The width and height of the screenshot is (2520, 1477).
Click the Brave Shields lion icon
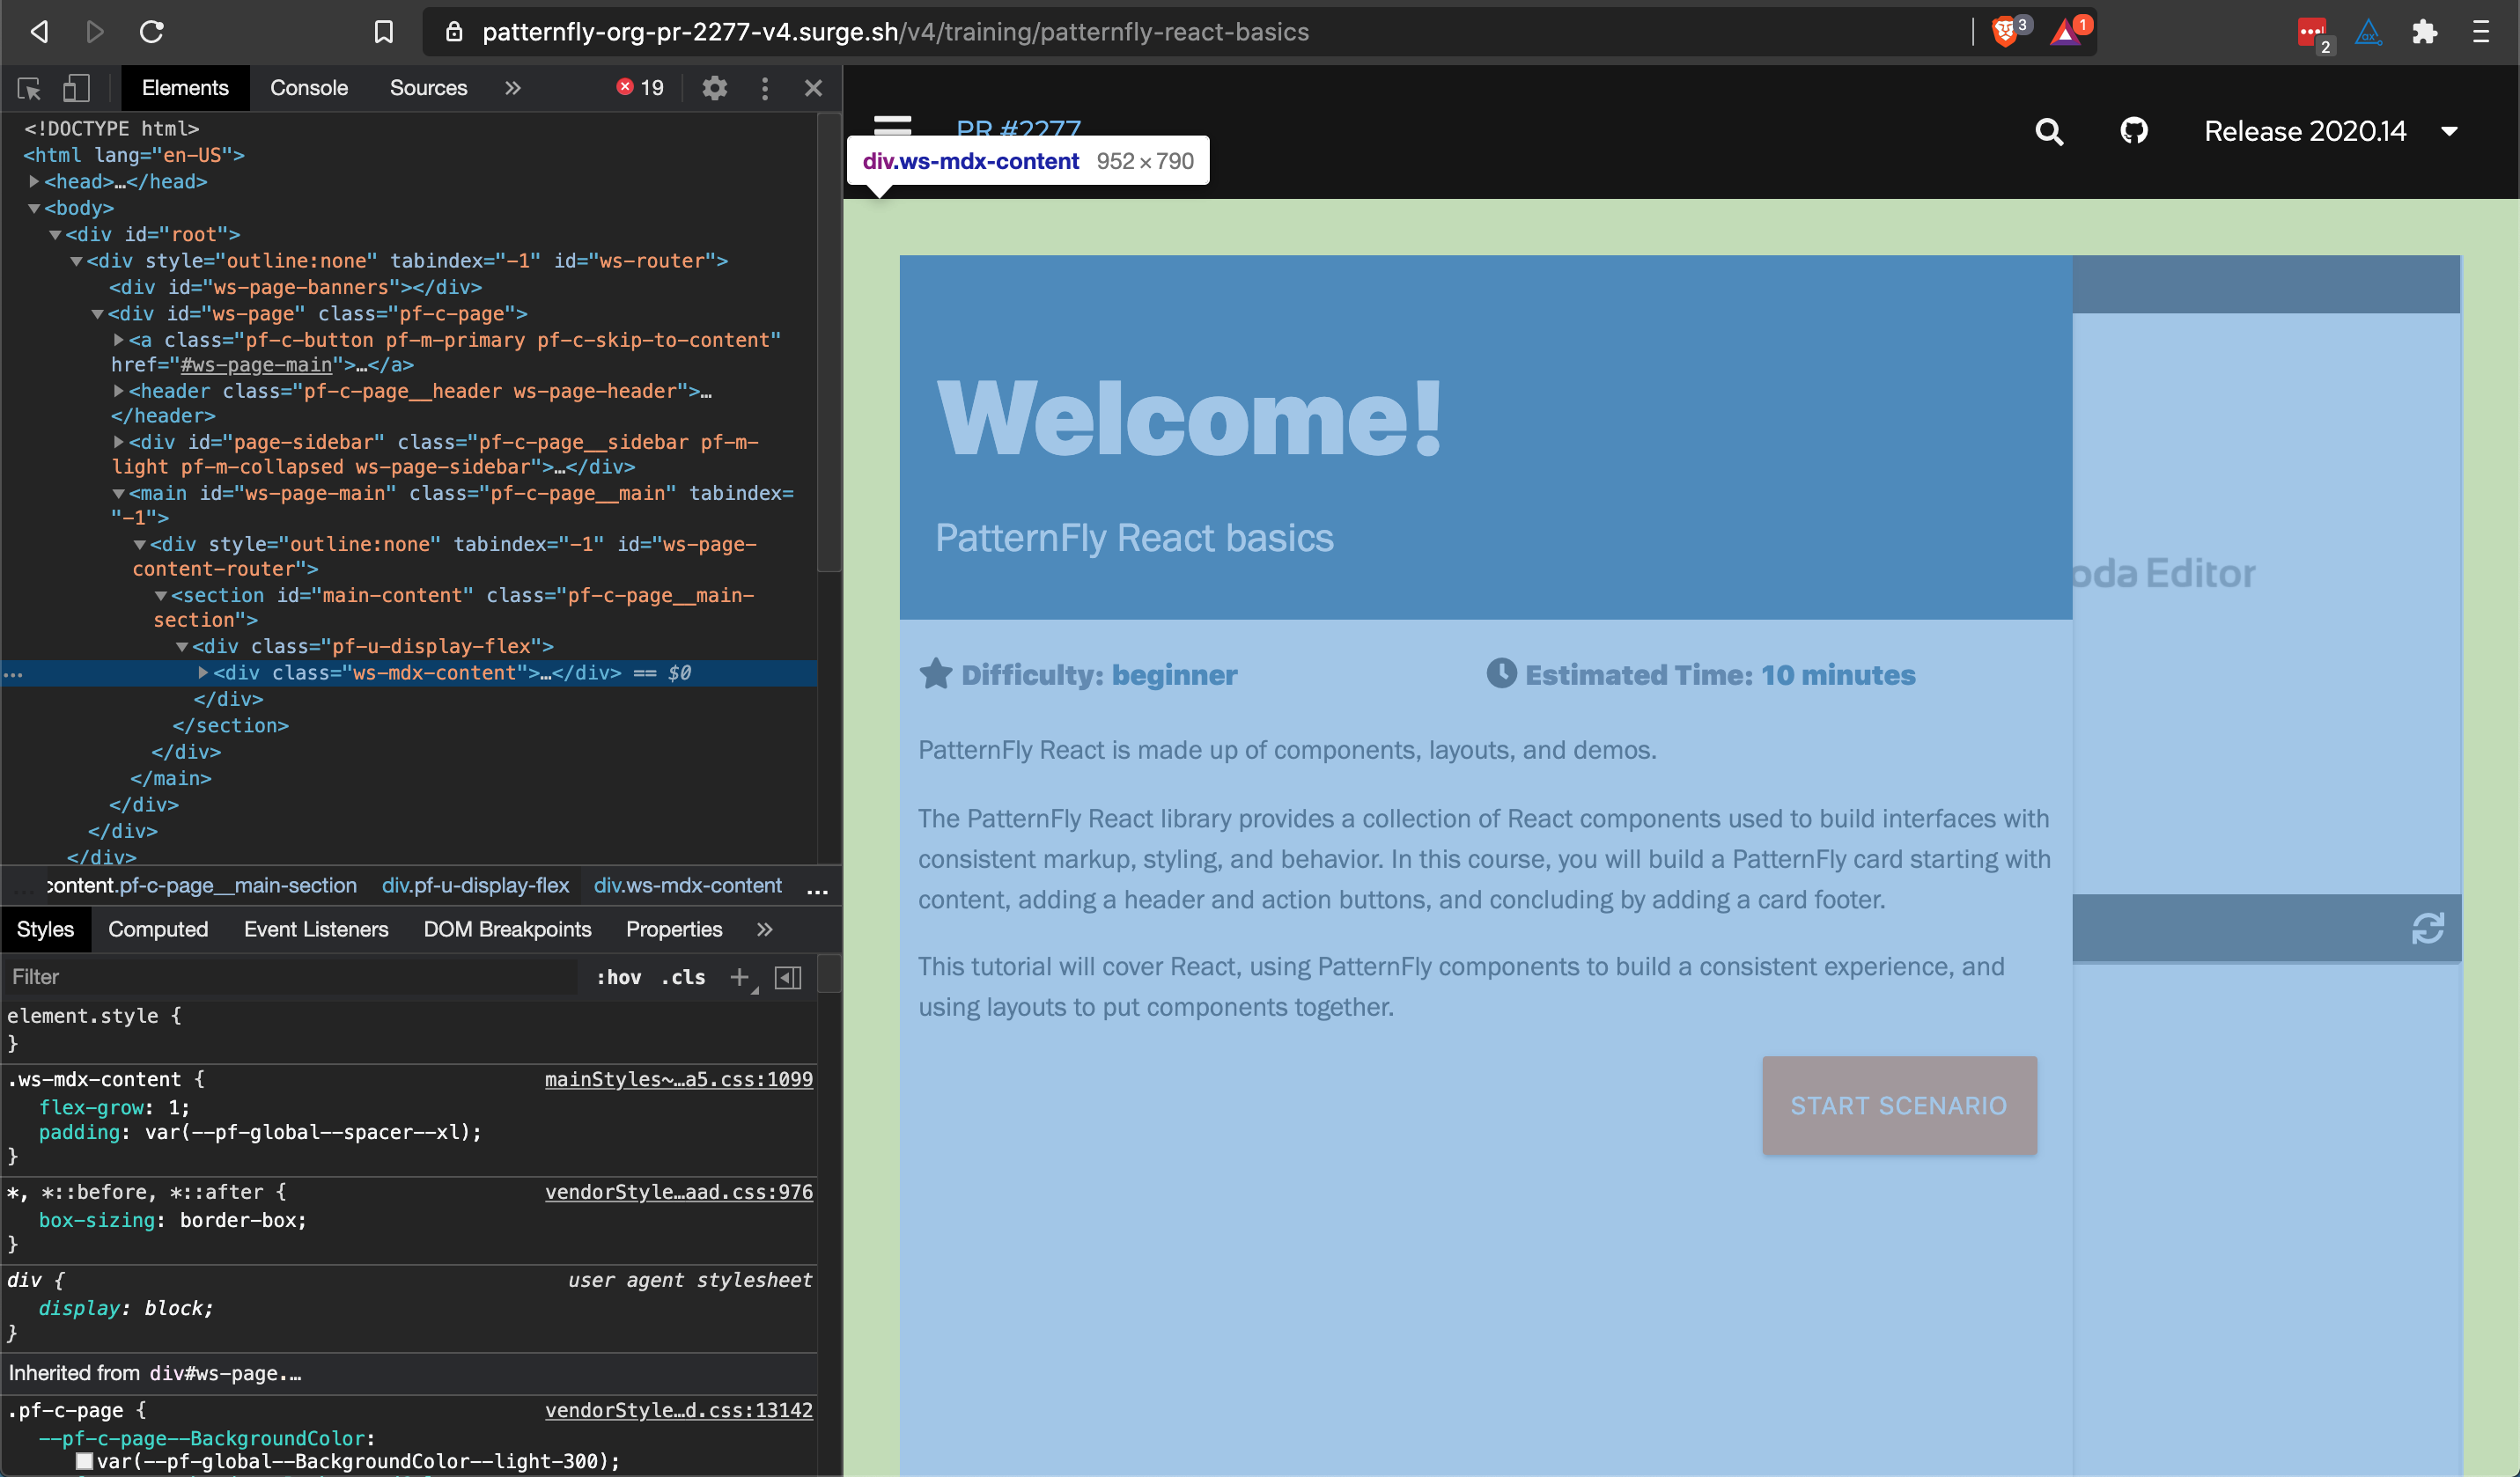coord(2004,32)
